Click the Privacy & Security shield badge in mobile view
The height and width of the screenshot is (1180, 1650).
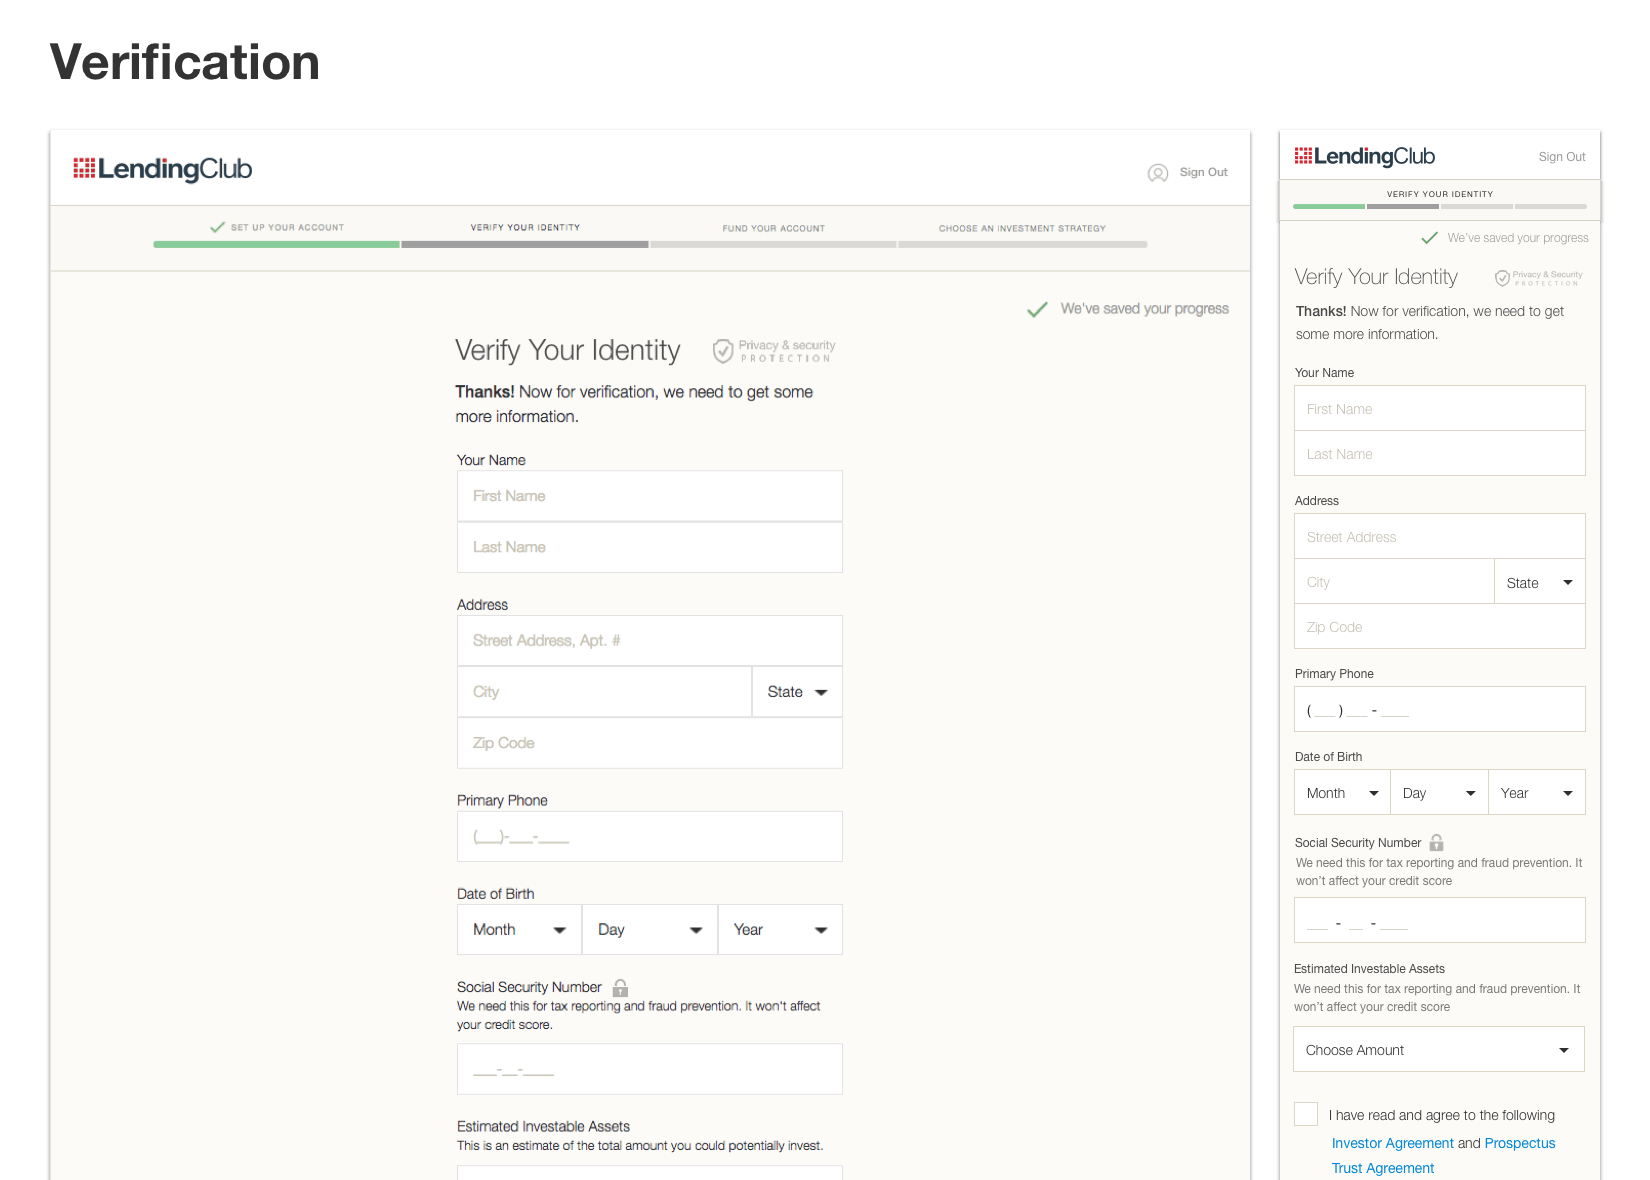point(1539,278)
